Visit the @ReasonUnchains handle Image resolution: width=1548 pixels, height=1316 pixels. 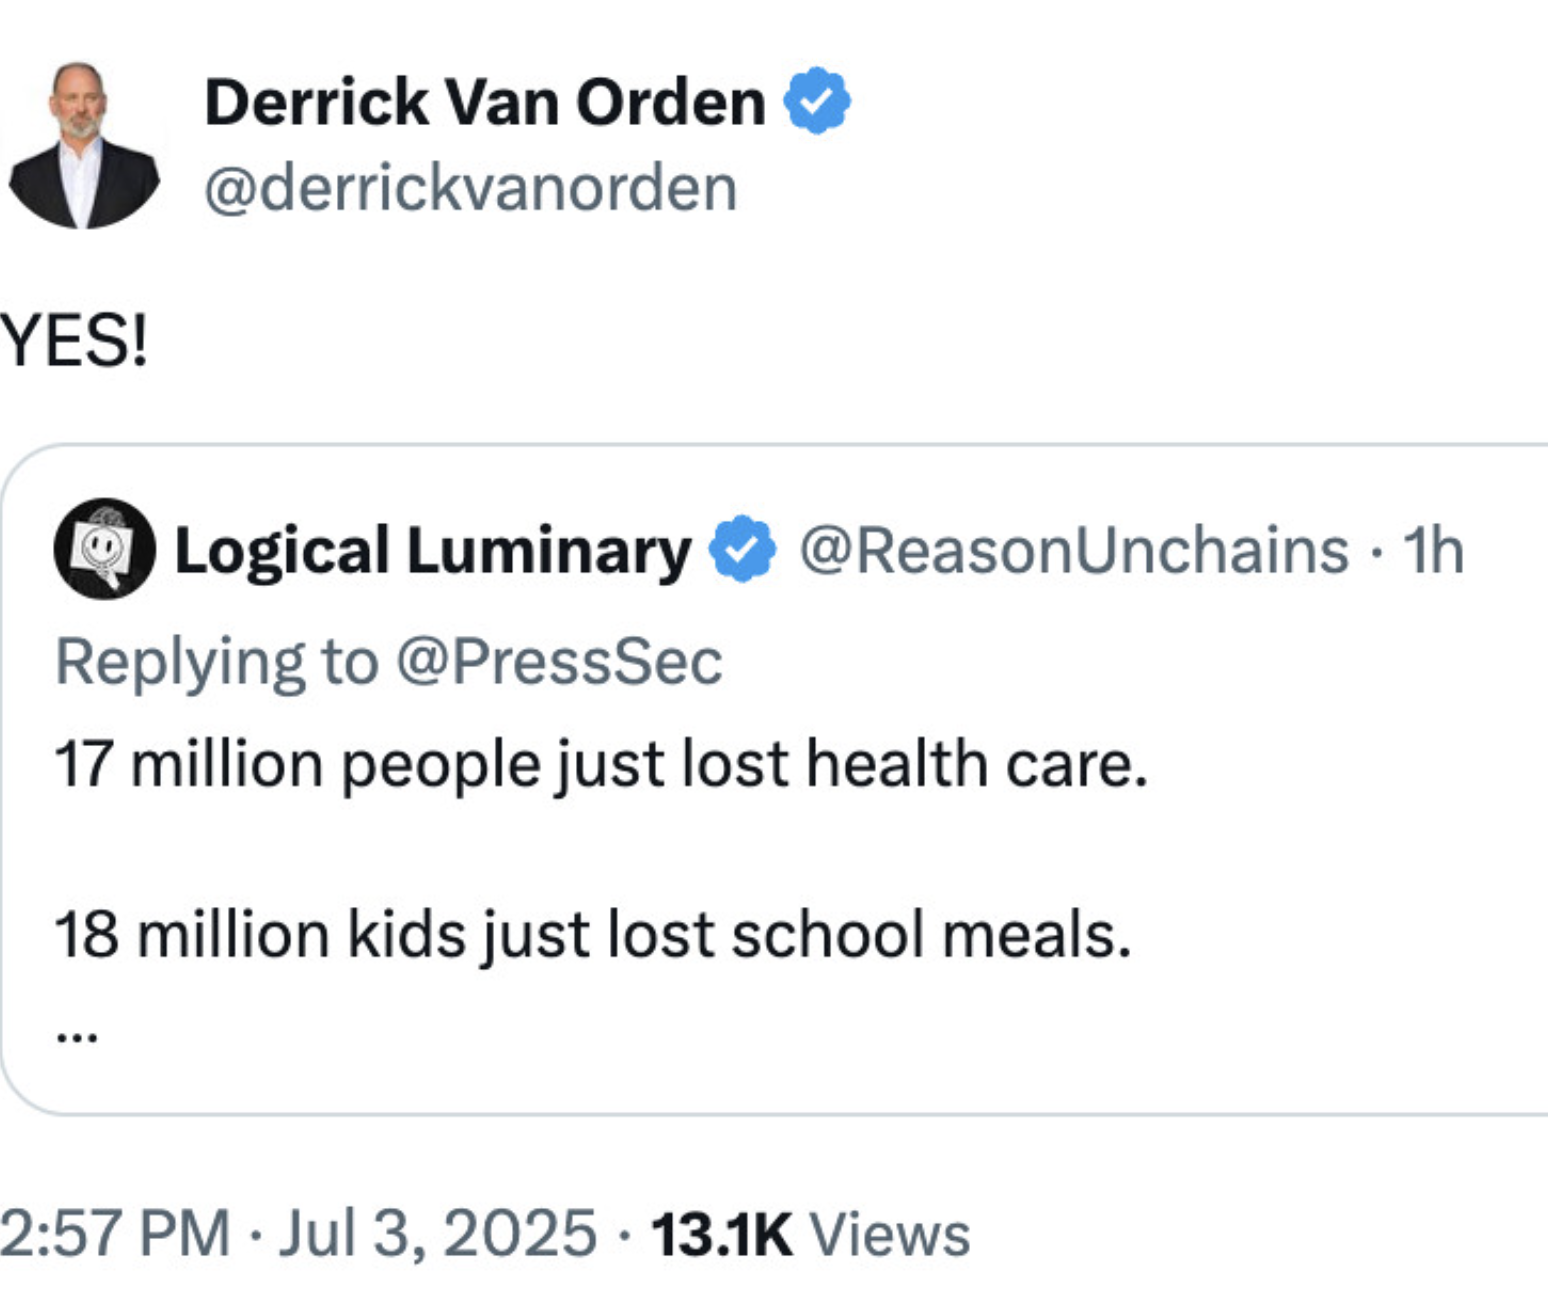1074,550
